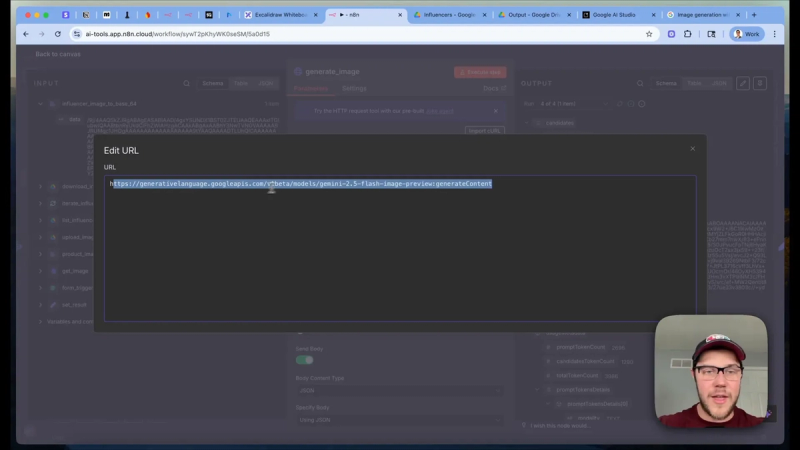Screen dimensions: 800x450
Task: Close the Excalidraw Whiteboard tab
Action: [x=315, y=15]
